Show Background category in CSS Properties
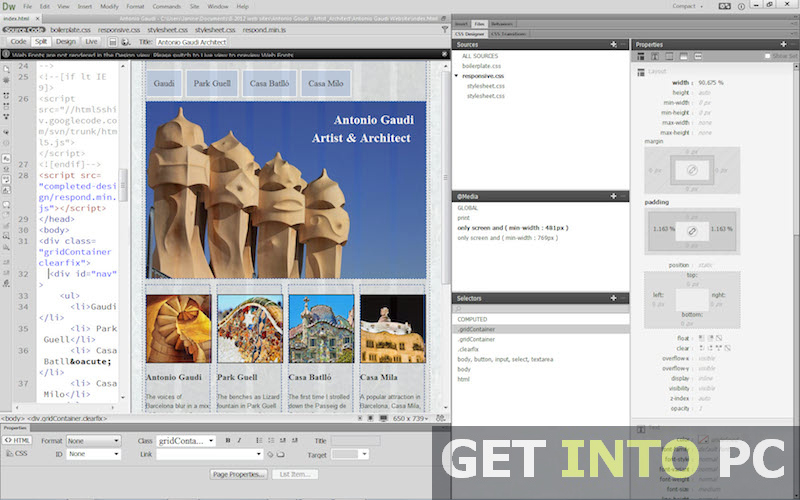The height and width of the screenshot is (500, 800). click(x=684, y=56)
